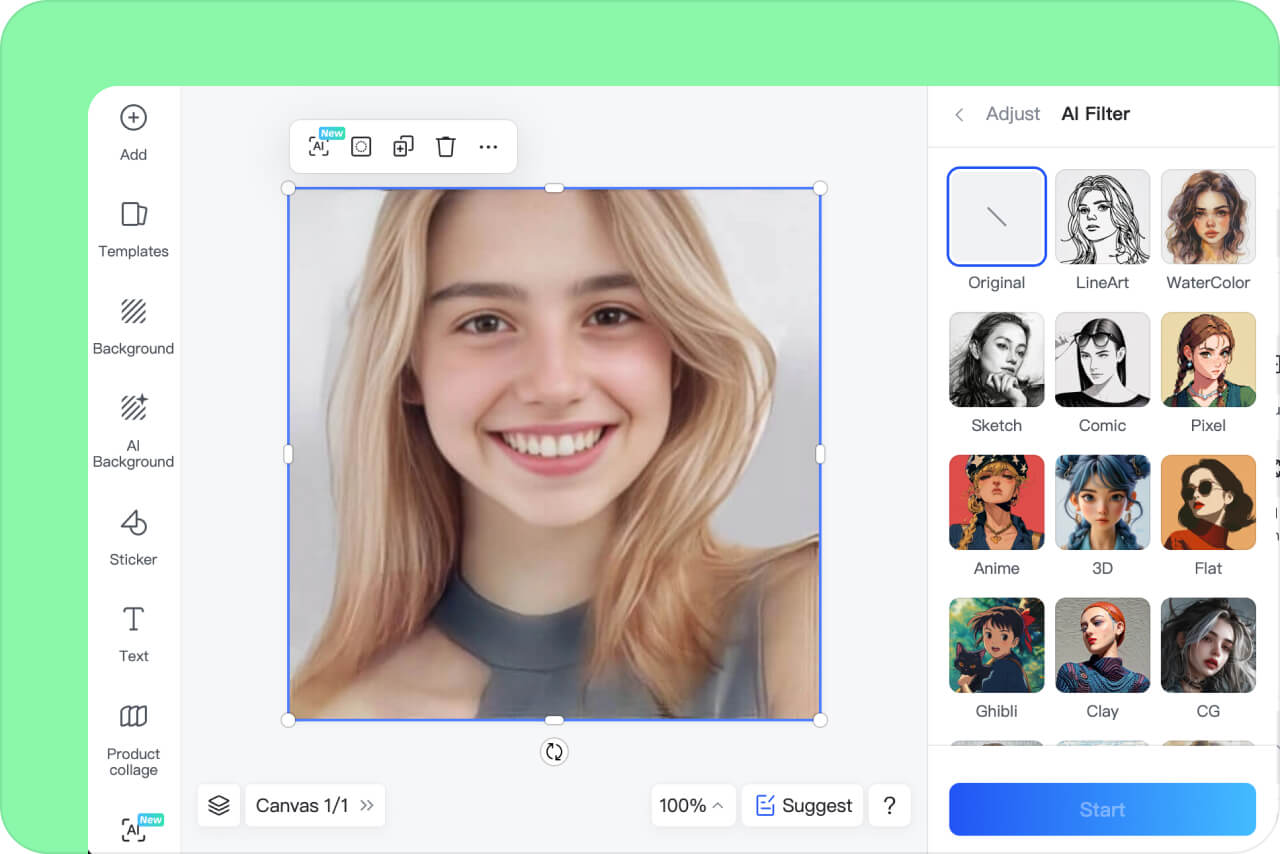Click the Start button

coord(1102,809)
